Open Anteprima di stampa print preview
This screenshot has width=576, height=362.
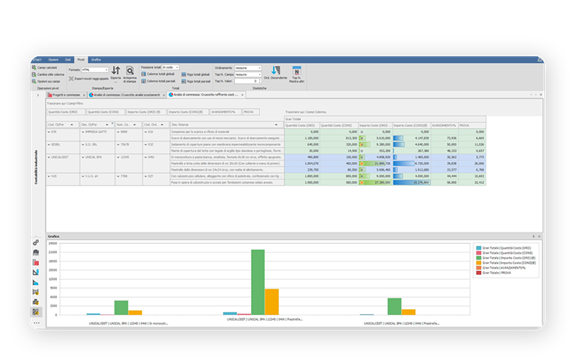(130, 75)
